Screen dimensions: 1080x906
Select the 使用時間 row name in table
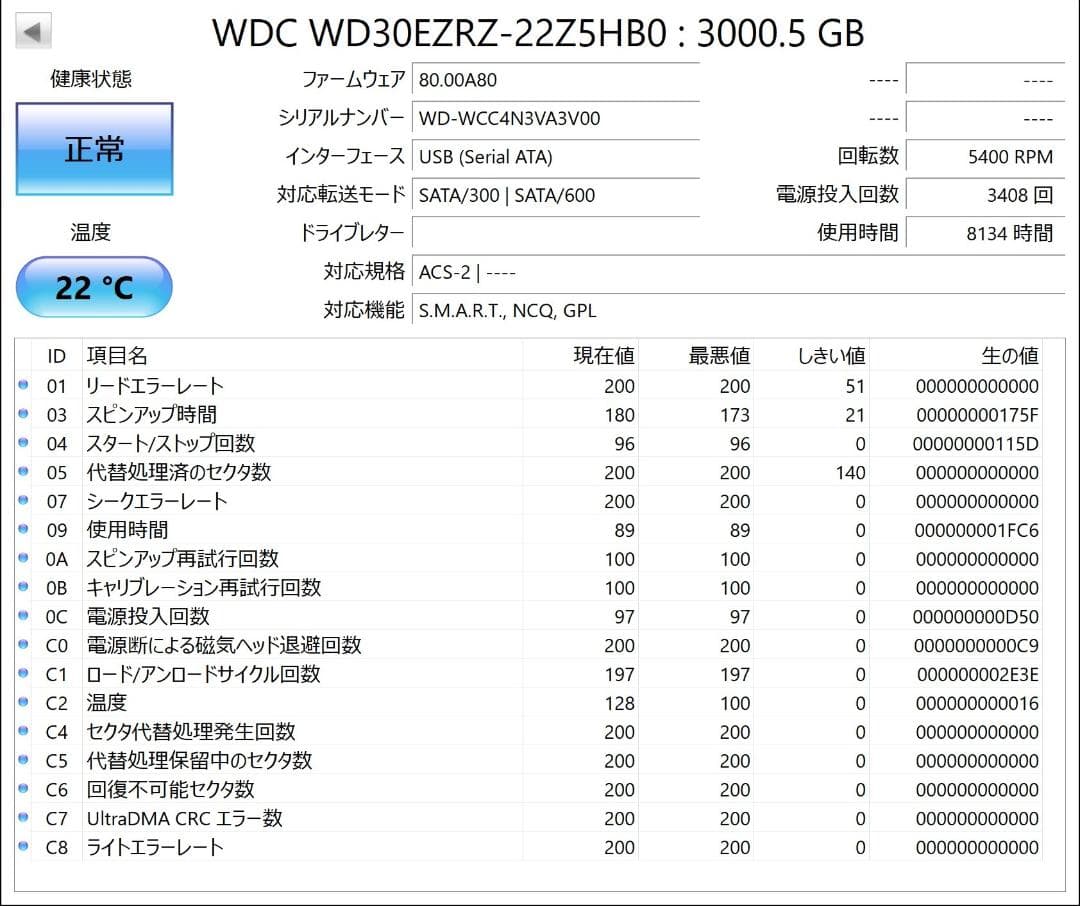pyautogui.click(x=127, y=530)
